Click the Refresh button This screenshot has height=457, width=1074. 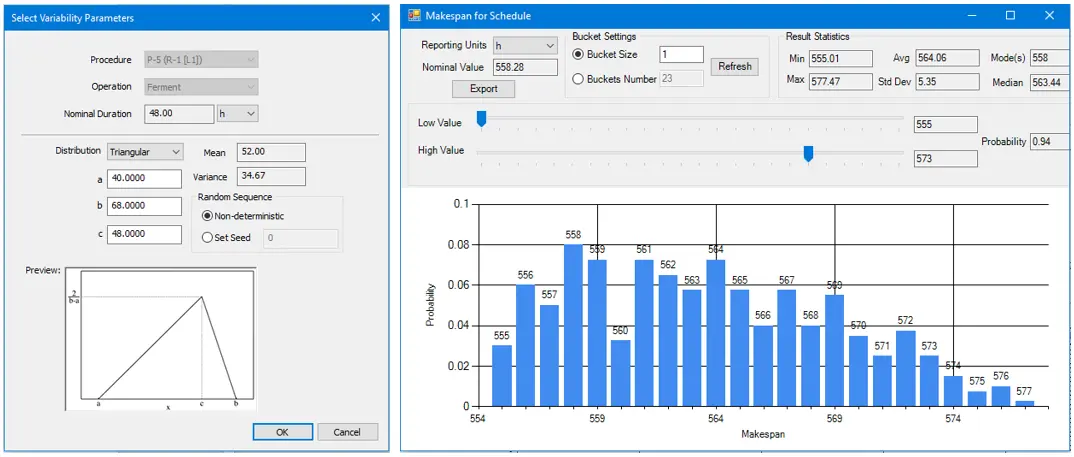[735, 66]
